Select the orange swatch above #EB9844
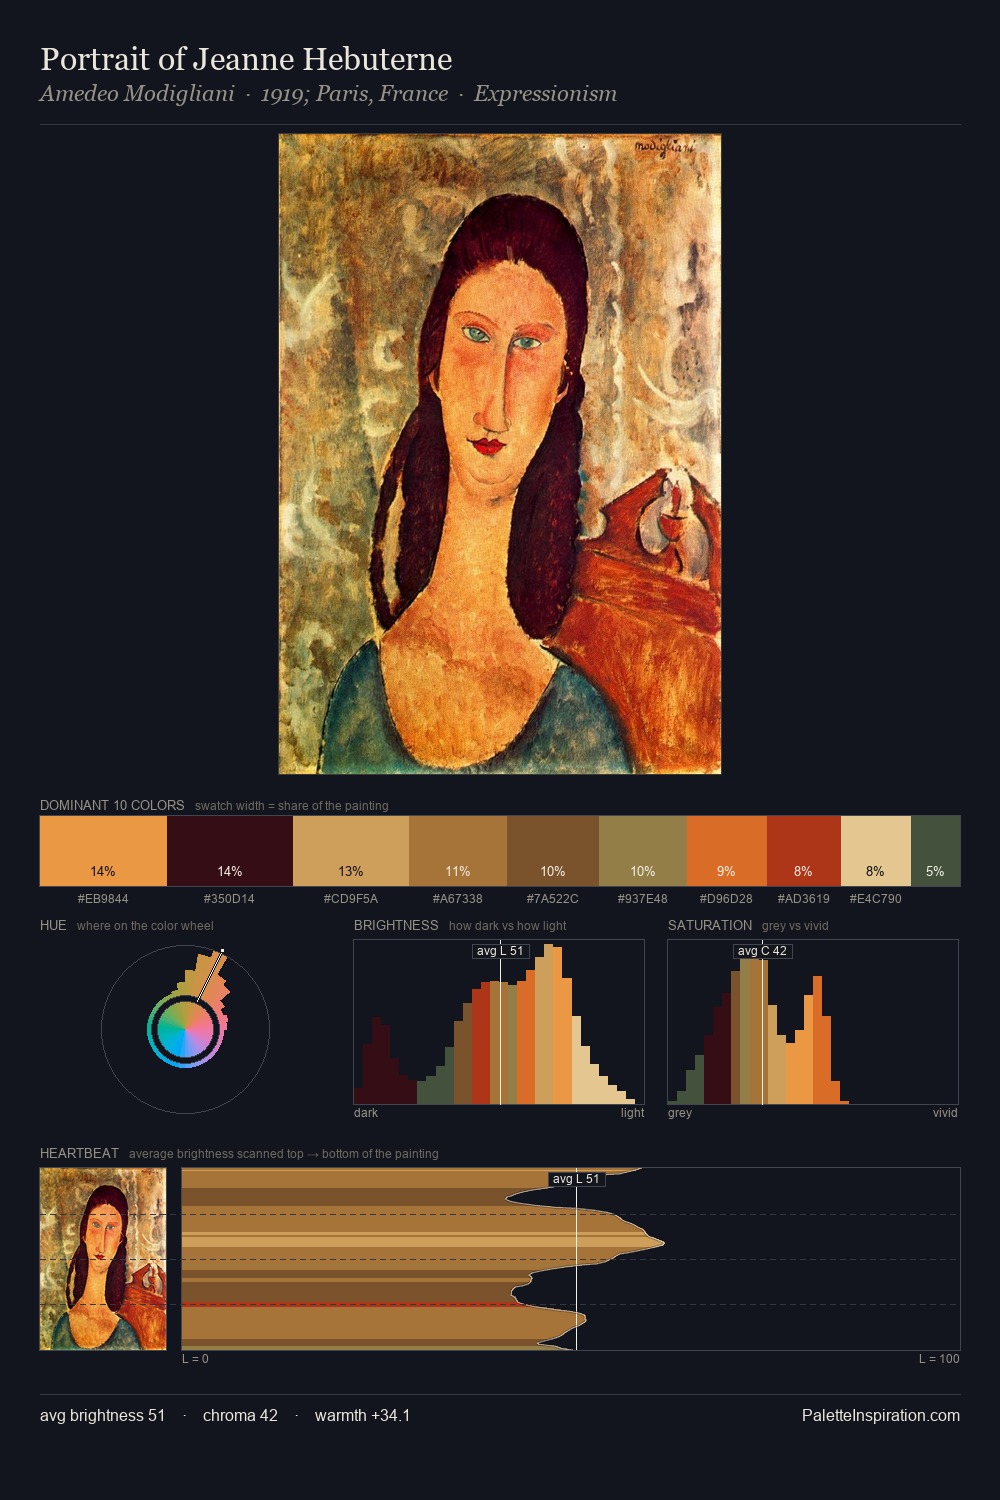This screenshot has width=1000, height=1500. [x=103, y=851]
